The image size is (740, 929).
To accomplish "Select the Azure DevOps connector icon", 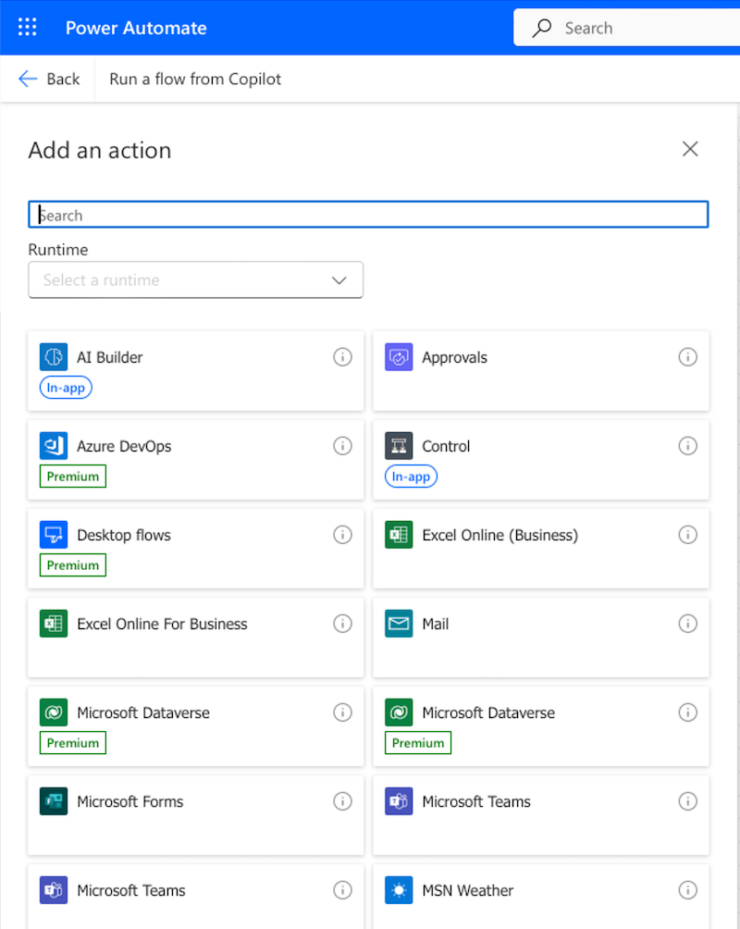I will (54, 445).
